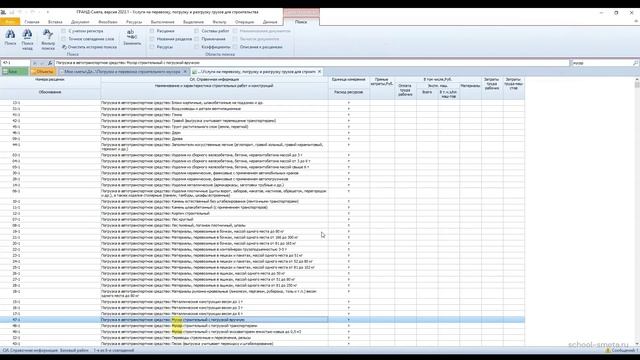Image resolution: width=640 pixels, height=360 pixels.
Task: Click the formula bar text field
Action: (312, 63)
